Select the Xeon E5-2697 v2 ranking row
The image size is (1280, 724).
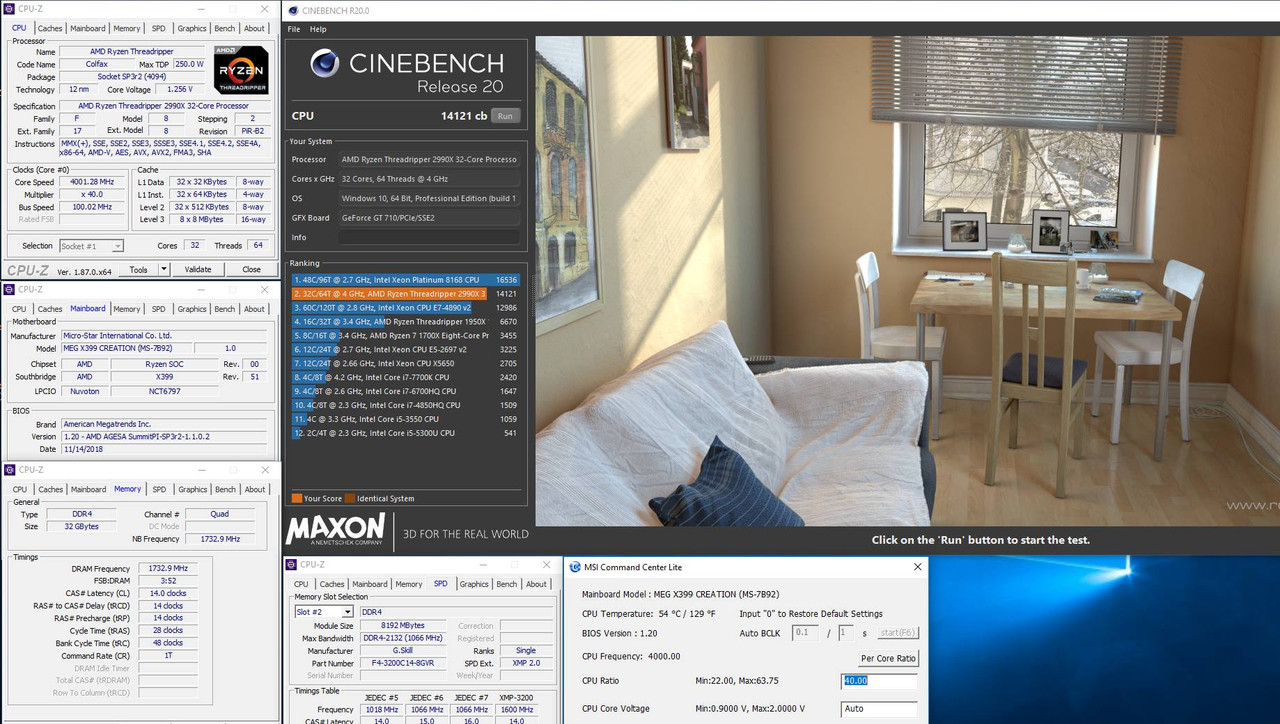pyautogui.click(x=405, y=350)
